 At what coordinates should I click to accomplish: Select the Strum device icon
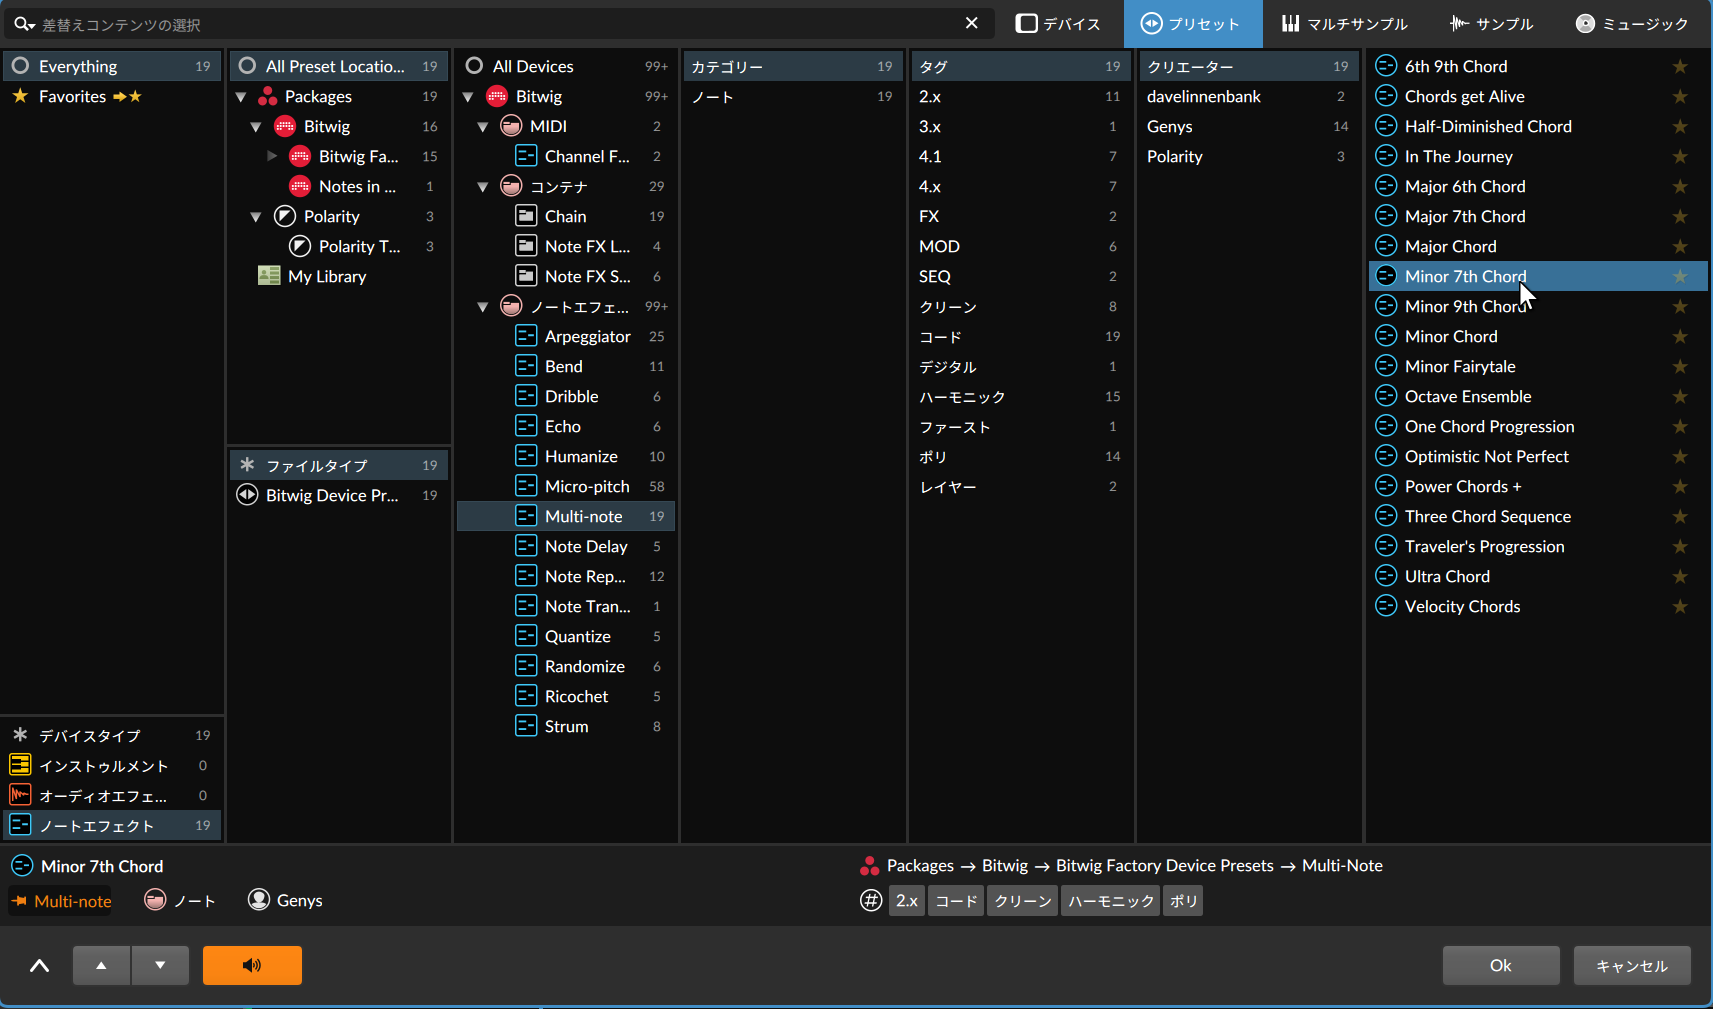tap(526, 726)
